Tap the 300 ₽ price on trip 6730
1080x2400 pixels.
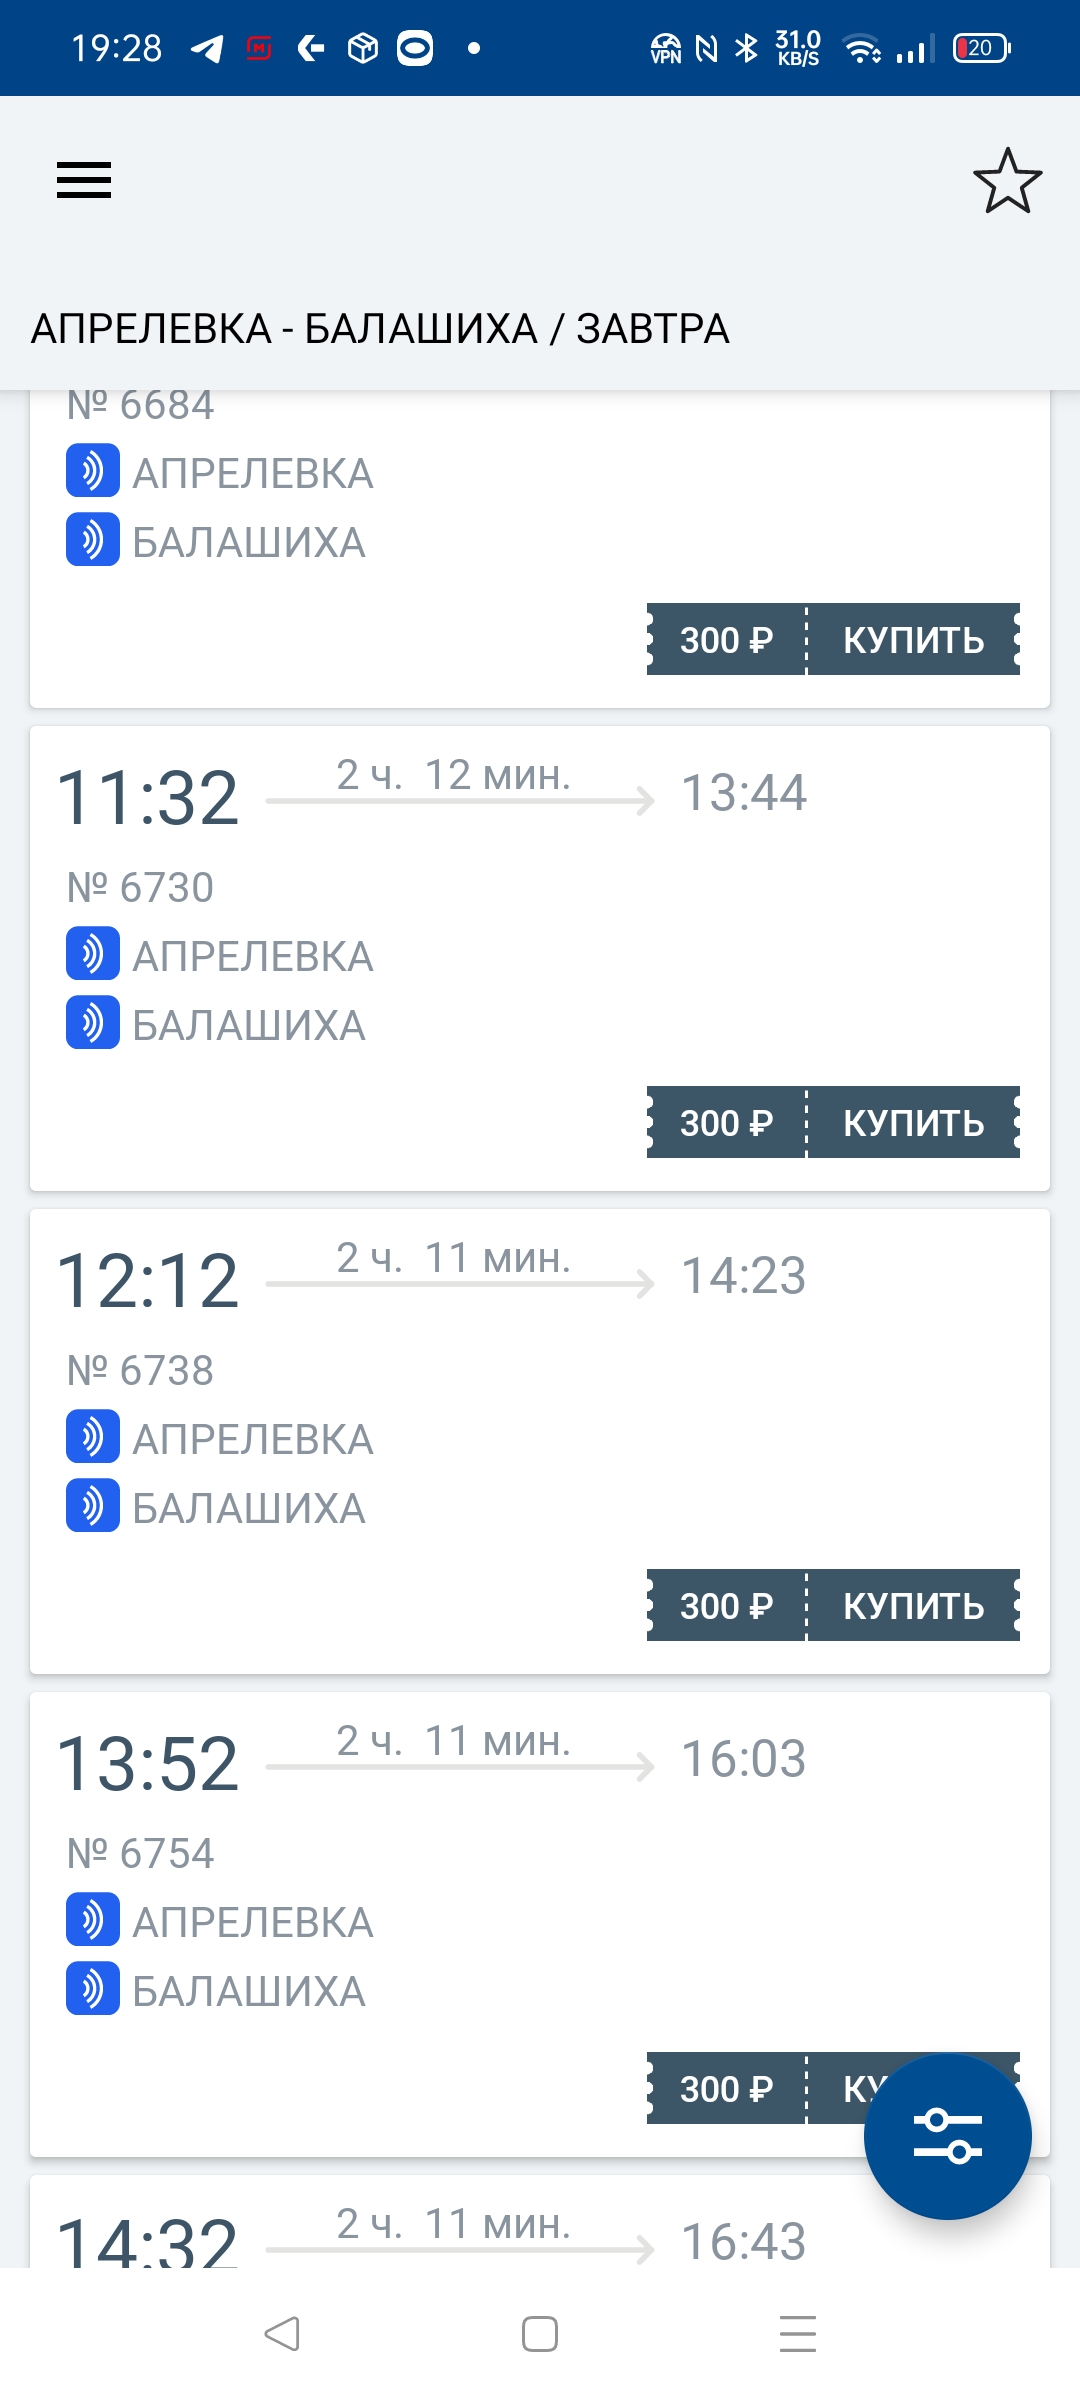point(726,1123)
